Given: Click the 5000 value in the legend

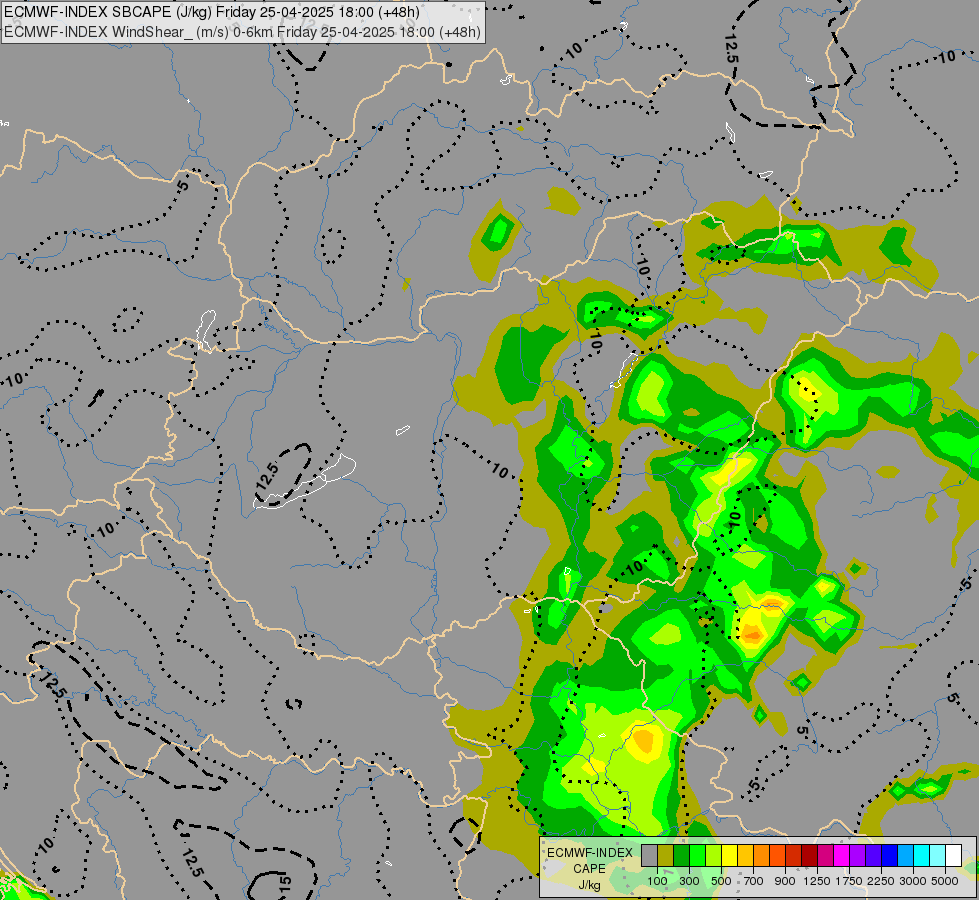Looking at the screenshot, I should coord(945,881).
